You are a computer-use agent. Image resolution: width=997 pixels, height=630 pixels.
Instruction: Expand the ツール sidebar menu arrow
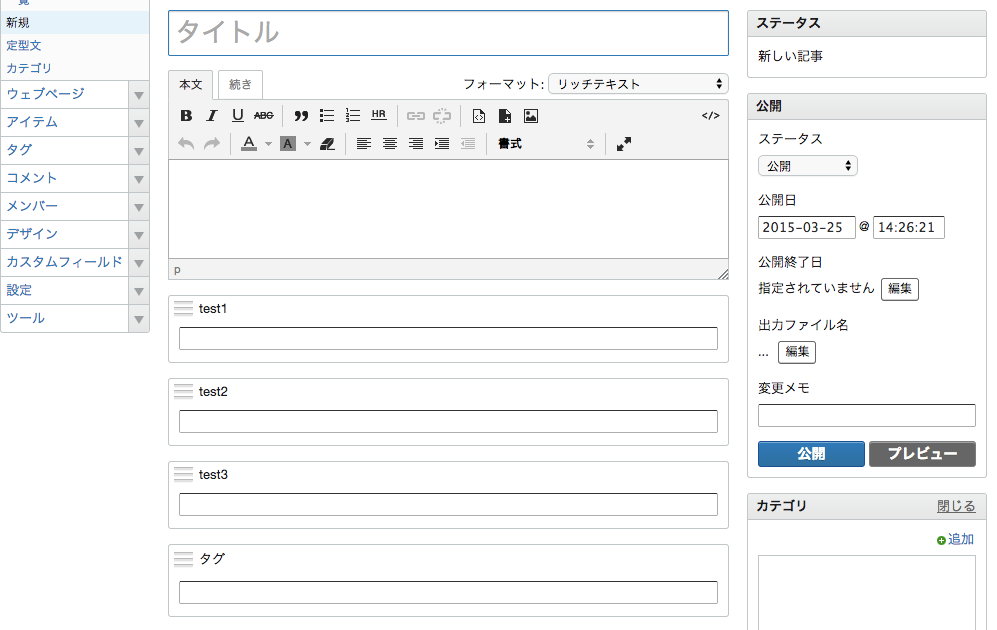pyautogui.click(x=139, y=318)
